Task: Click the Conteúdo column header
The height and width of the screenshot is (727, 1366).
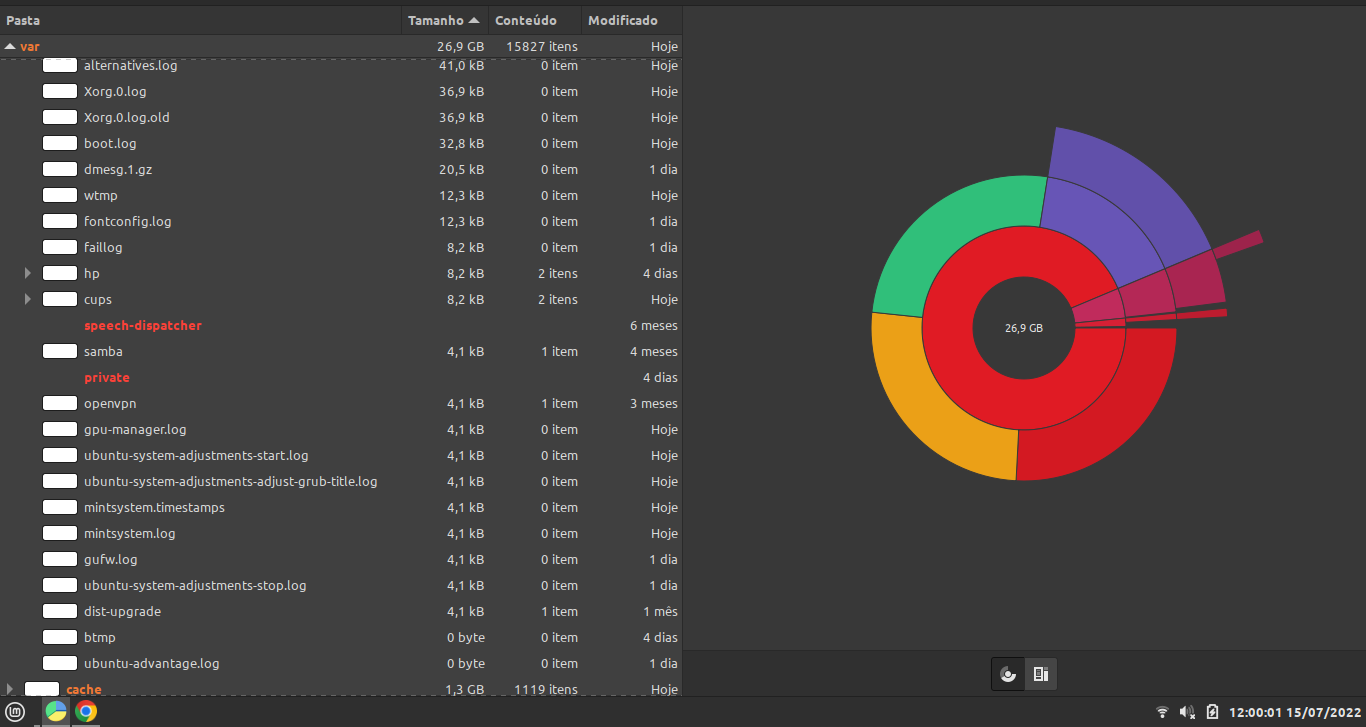Action: [x=526, y=20]
